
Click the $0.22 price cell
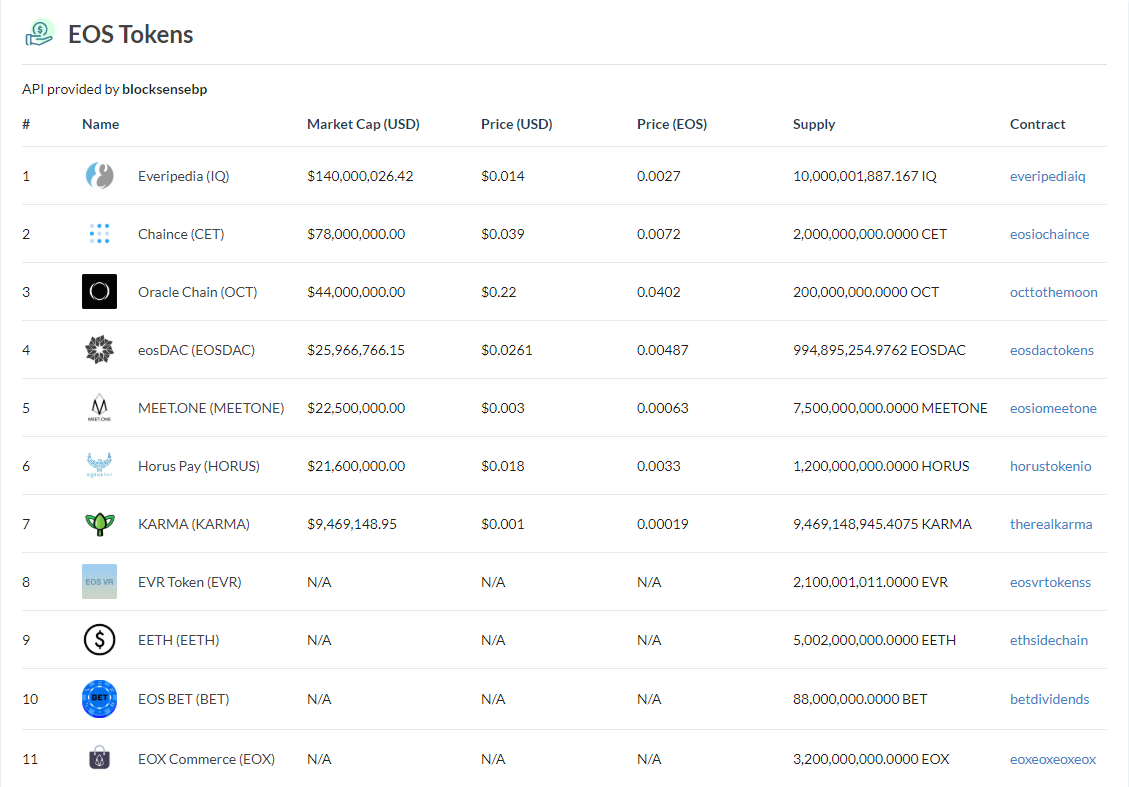click(x=498, y=292)
